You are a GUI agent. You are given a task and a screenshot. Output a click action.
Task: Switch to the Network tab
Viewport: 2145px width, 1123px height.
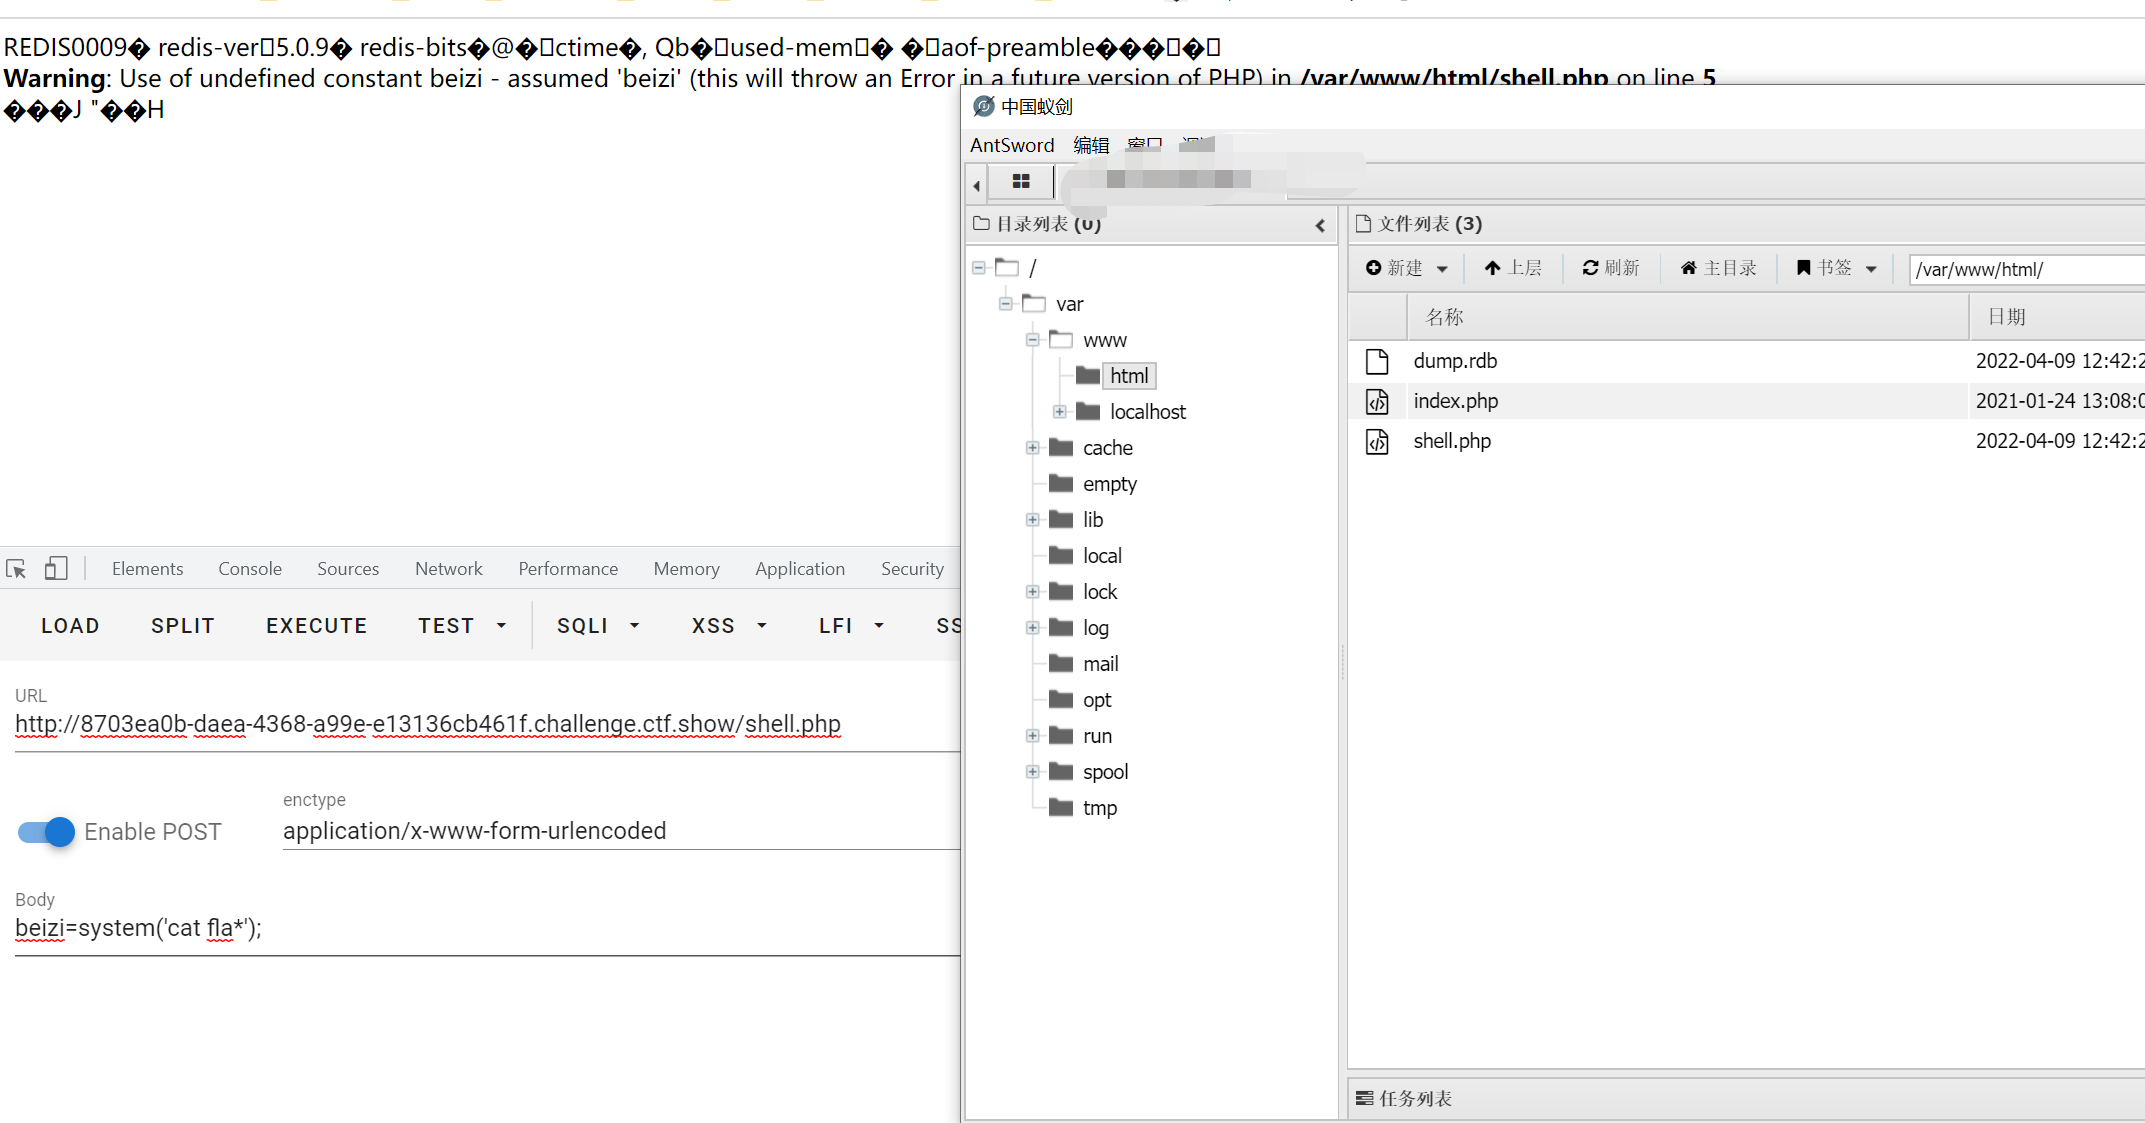coord(448,569)
